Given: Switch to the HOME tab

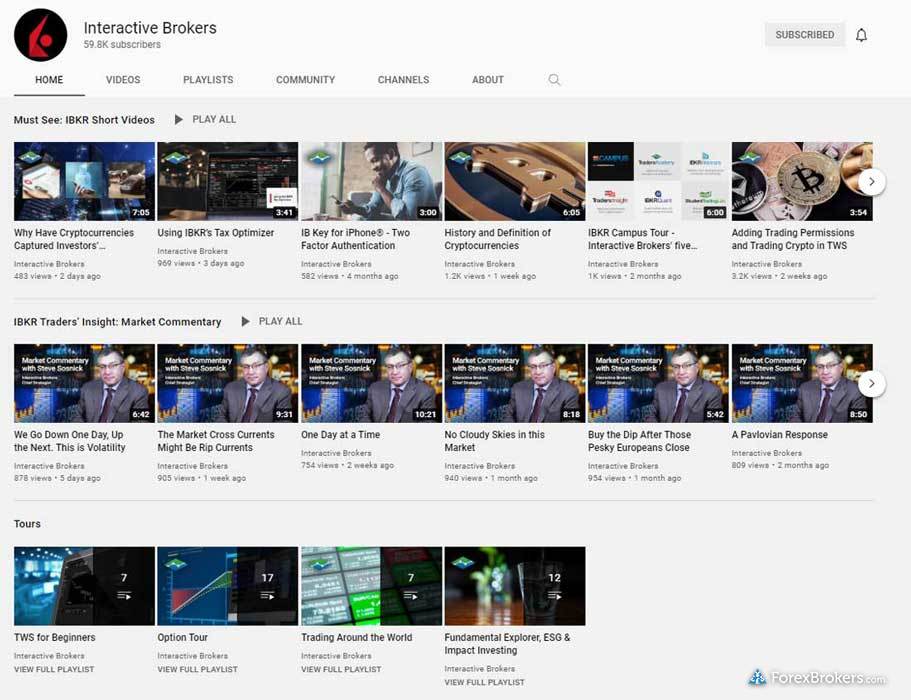Looking at the screenshot, I should pos(49,80).
